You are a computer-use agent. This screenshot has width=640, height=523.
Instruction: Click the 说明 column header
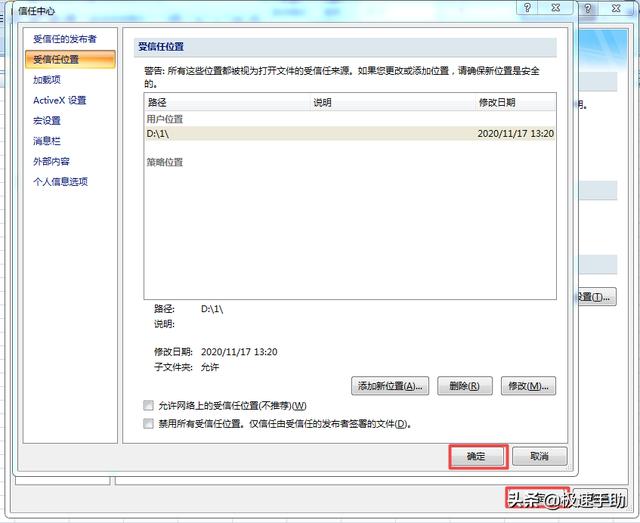393,102
